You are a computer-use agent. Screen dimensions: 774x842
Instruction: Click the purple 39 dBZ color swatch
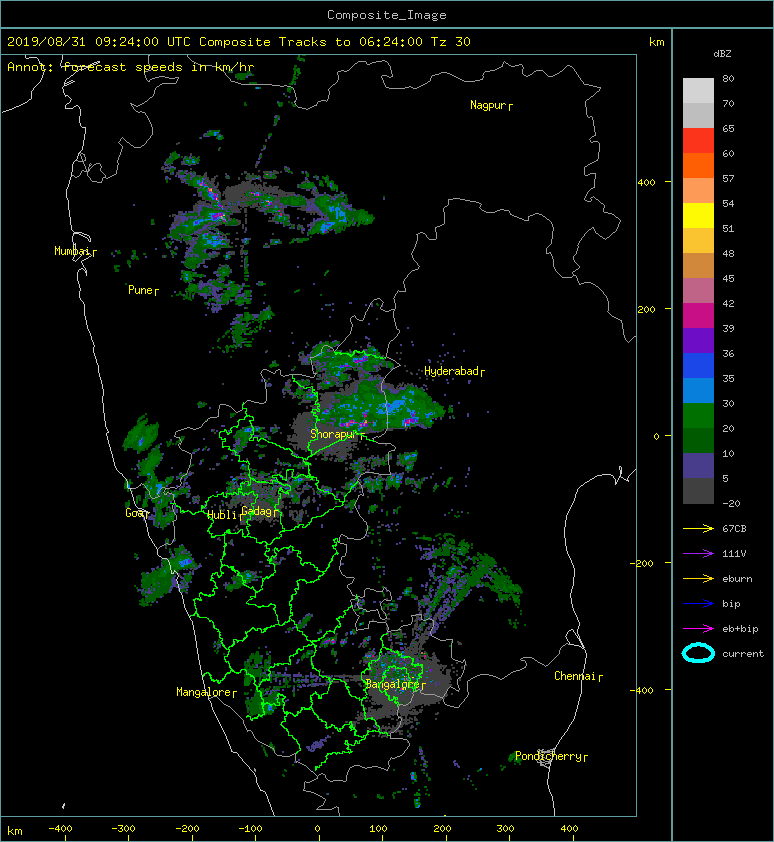698,341
